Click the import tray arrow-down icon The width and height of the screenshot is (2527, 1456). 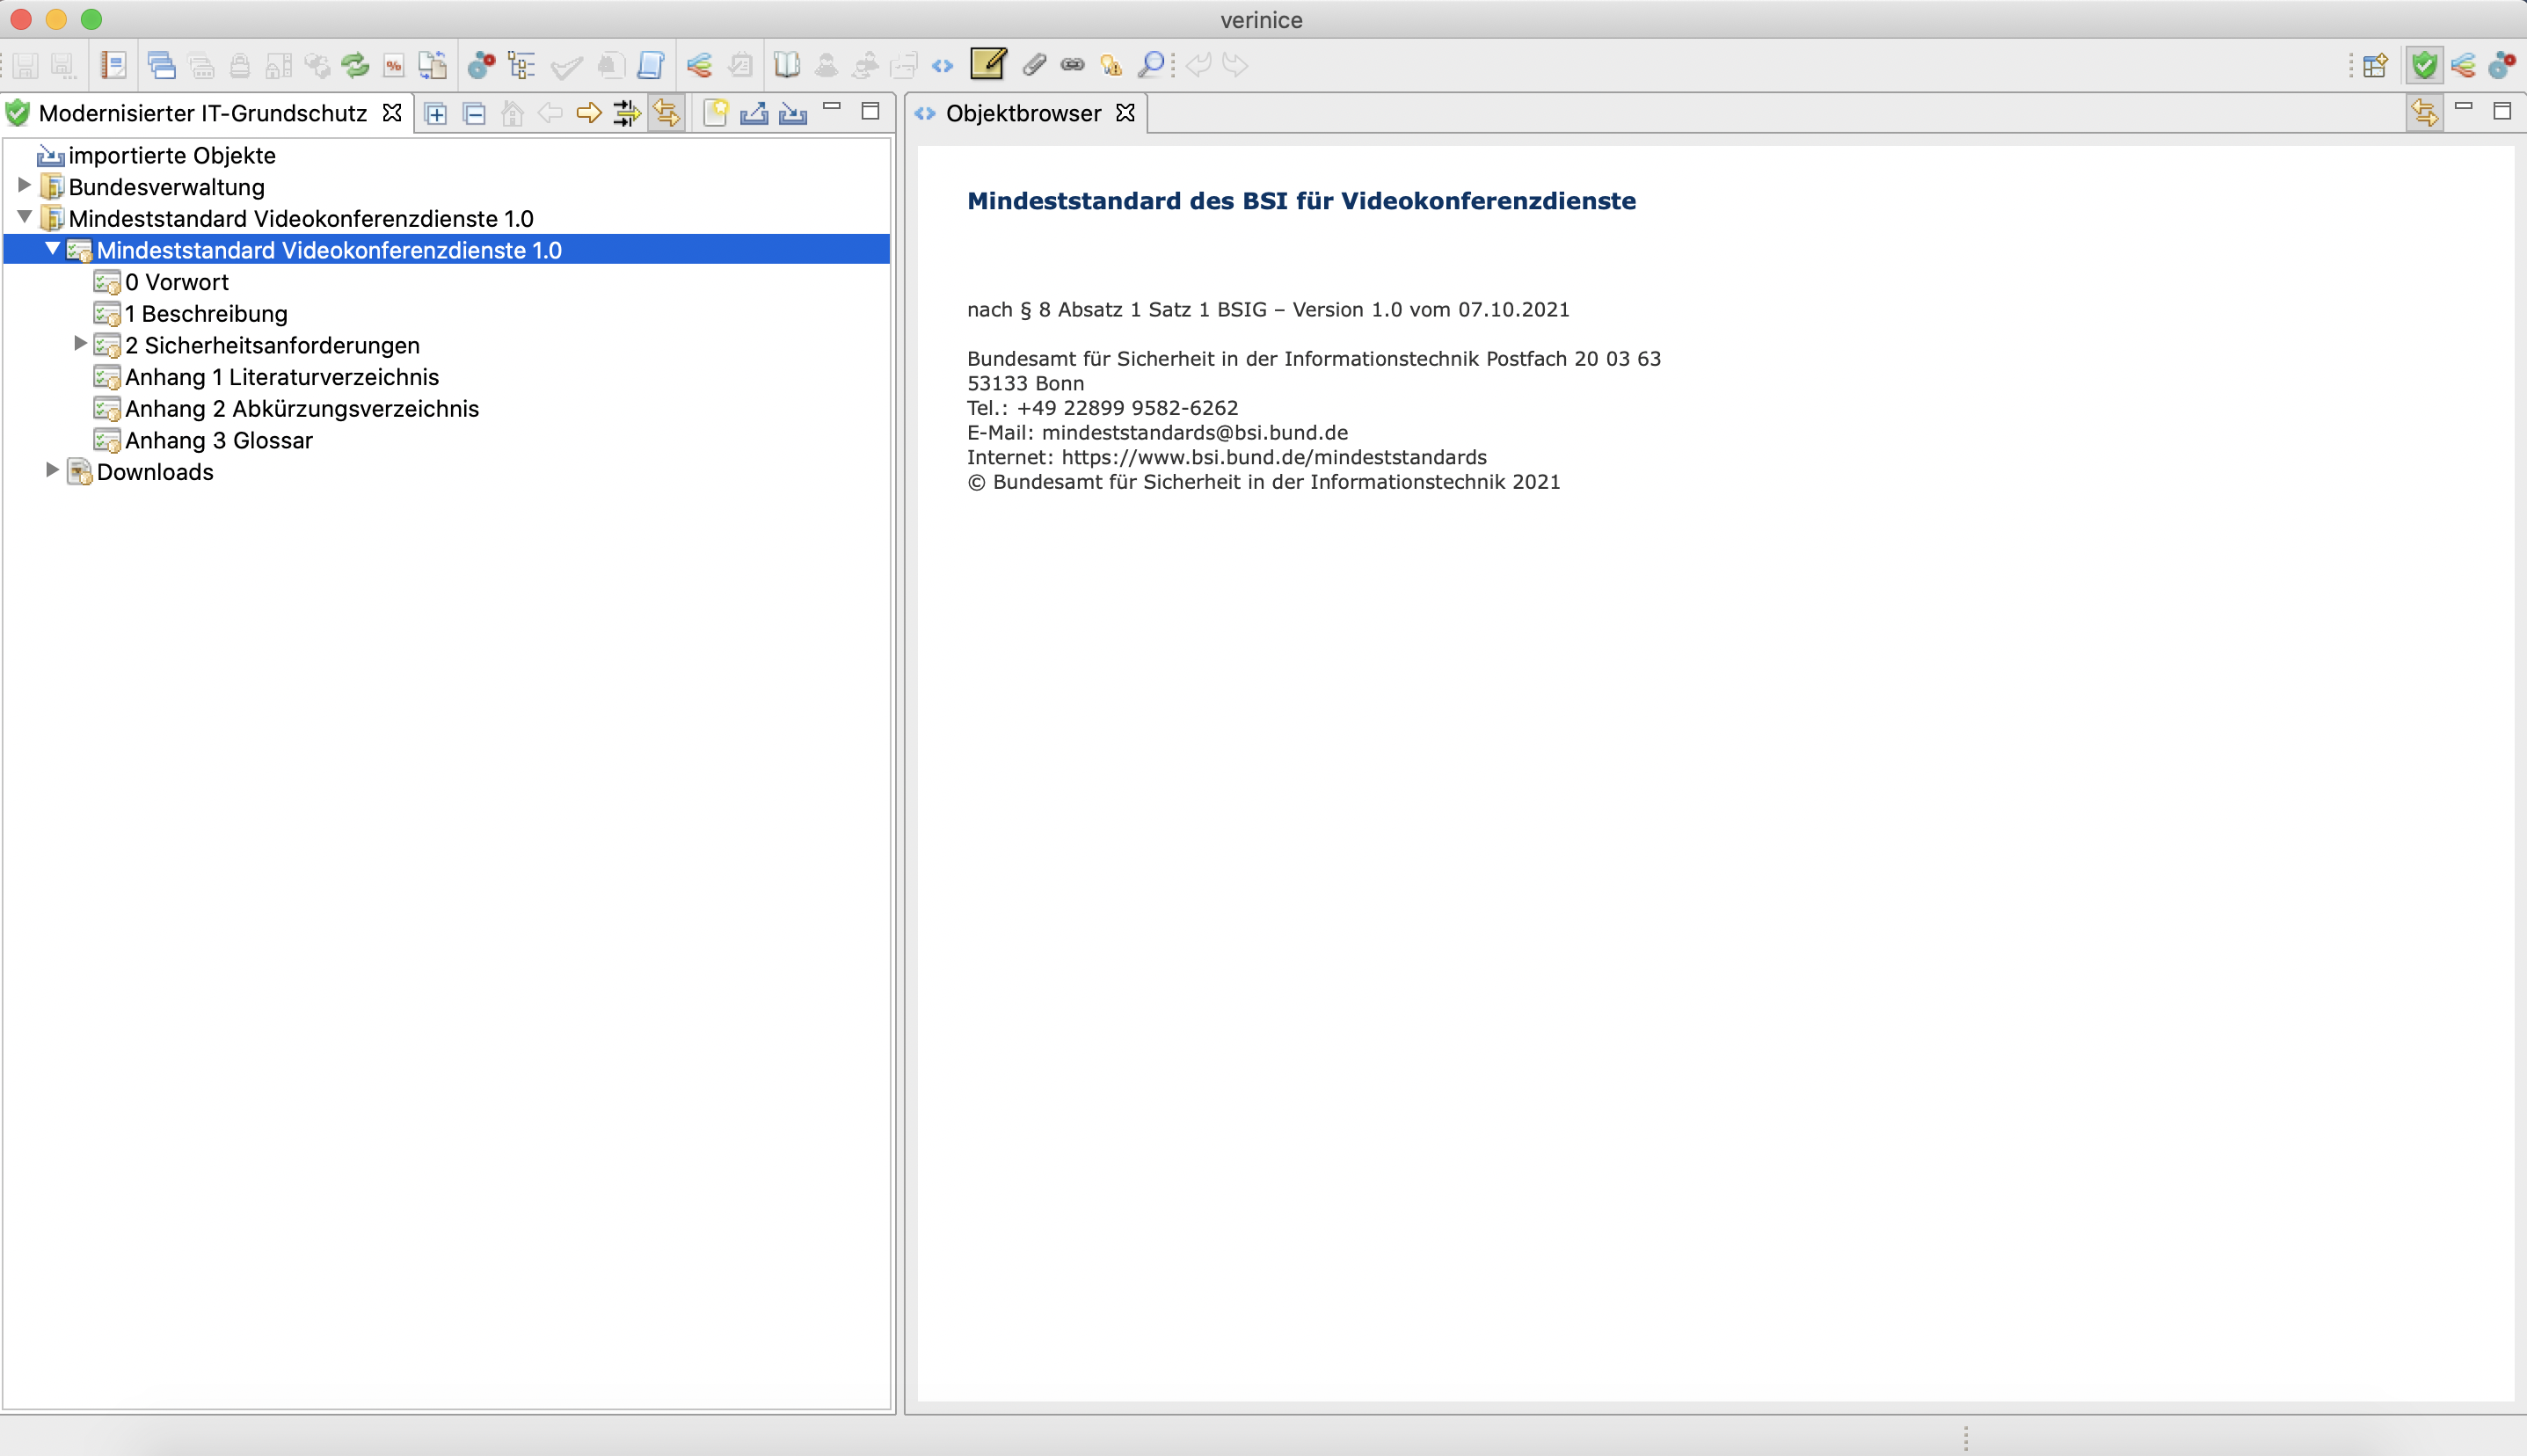(793, 113)
